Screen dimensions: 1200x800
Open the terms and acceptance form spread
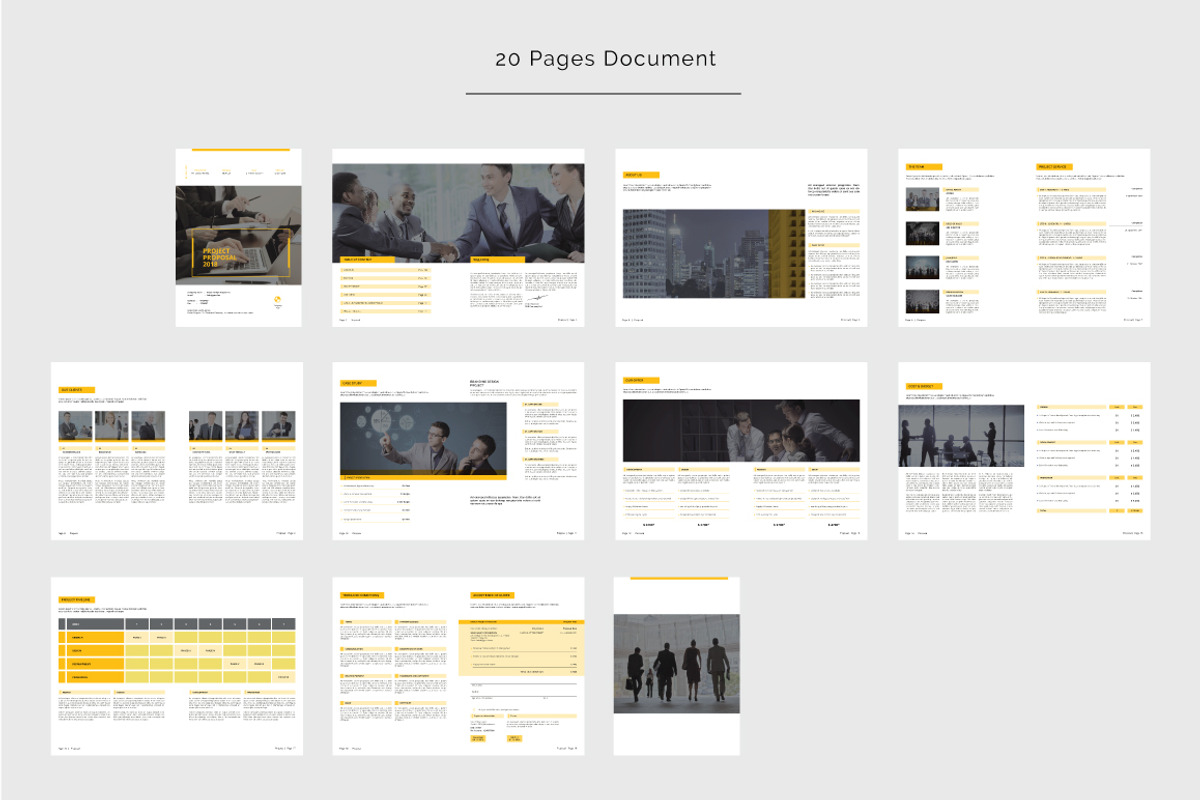pyautogui.click(x=458, y=666)
